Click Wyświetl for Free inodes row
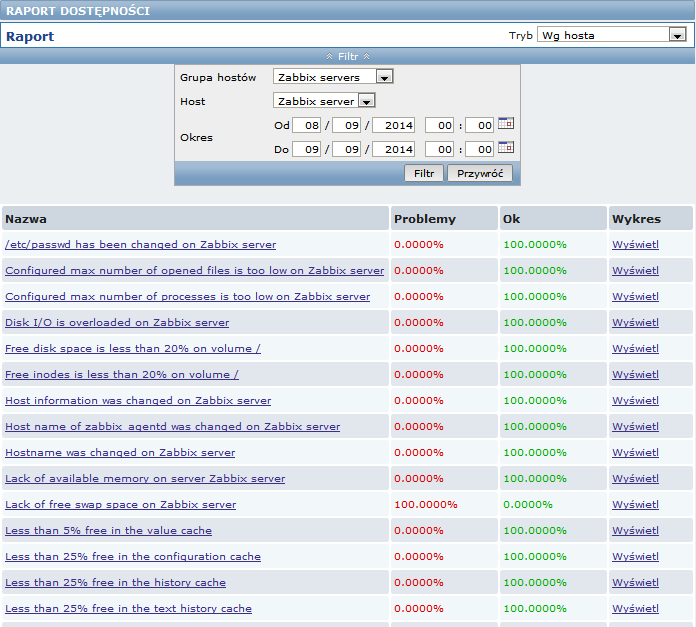This screenshot has width=696, height=627. click(x=635, y=375)
